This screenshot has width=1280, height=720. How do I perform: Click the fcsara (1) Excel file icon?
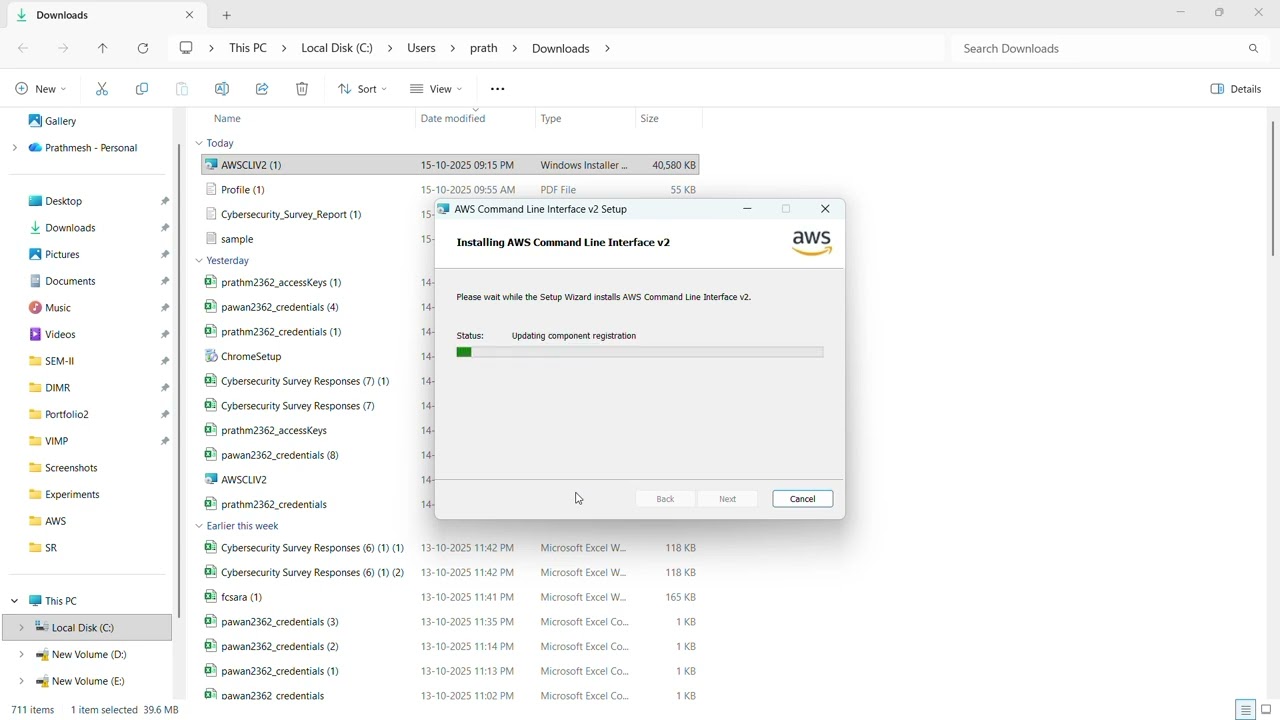coord(211,597)
